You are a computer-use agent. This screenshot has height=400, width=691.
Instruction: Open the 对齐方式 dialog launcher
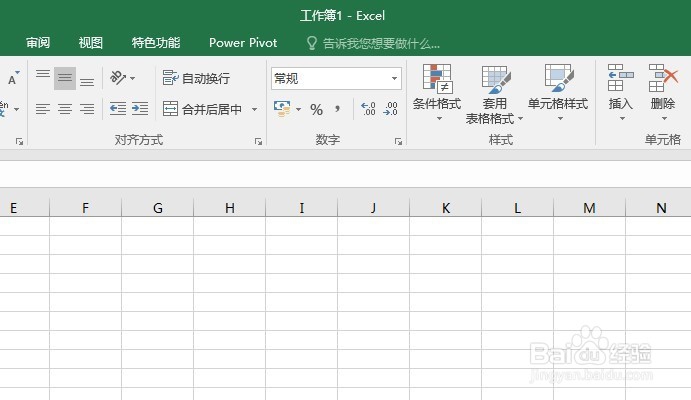tap(258, 141)
